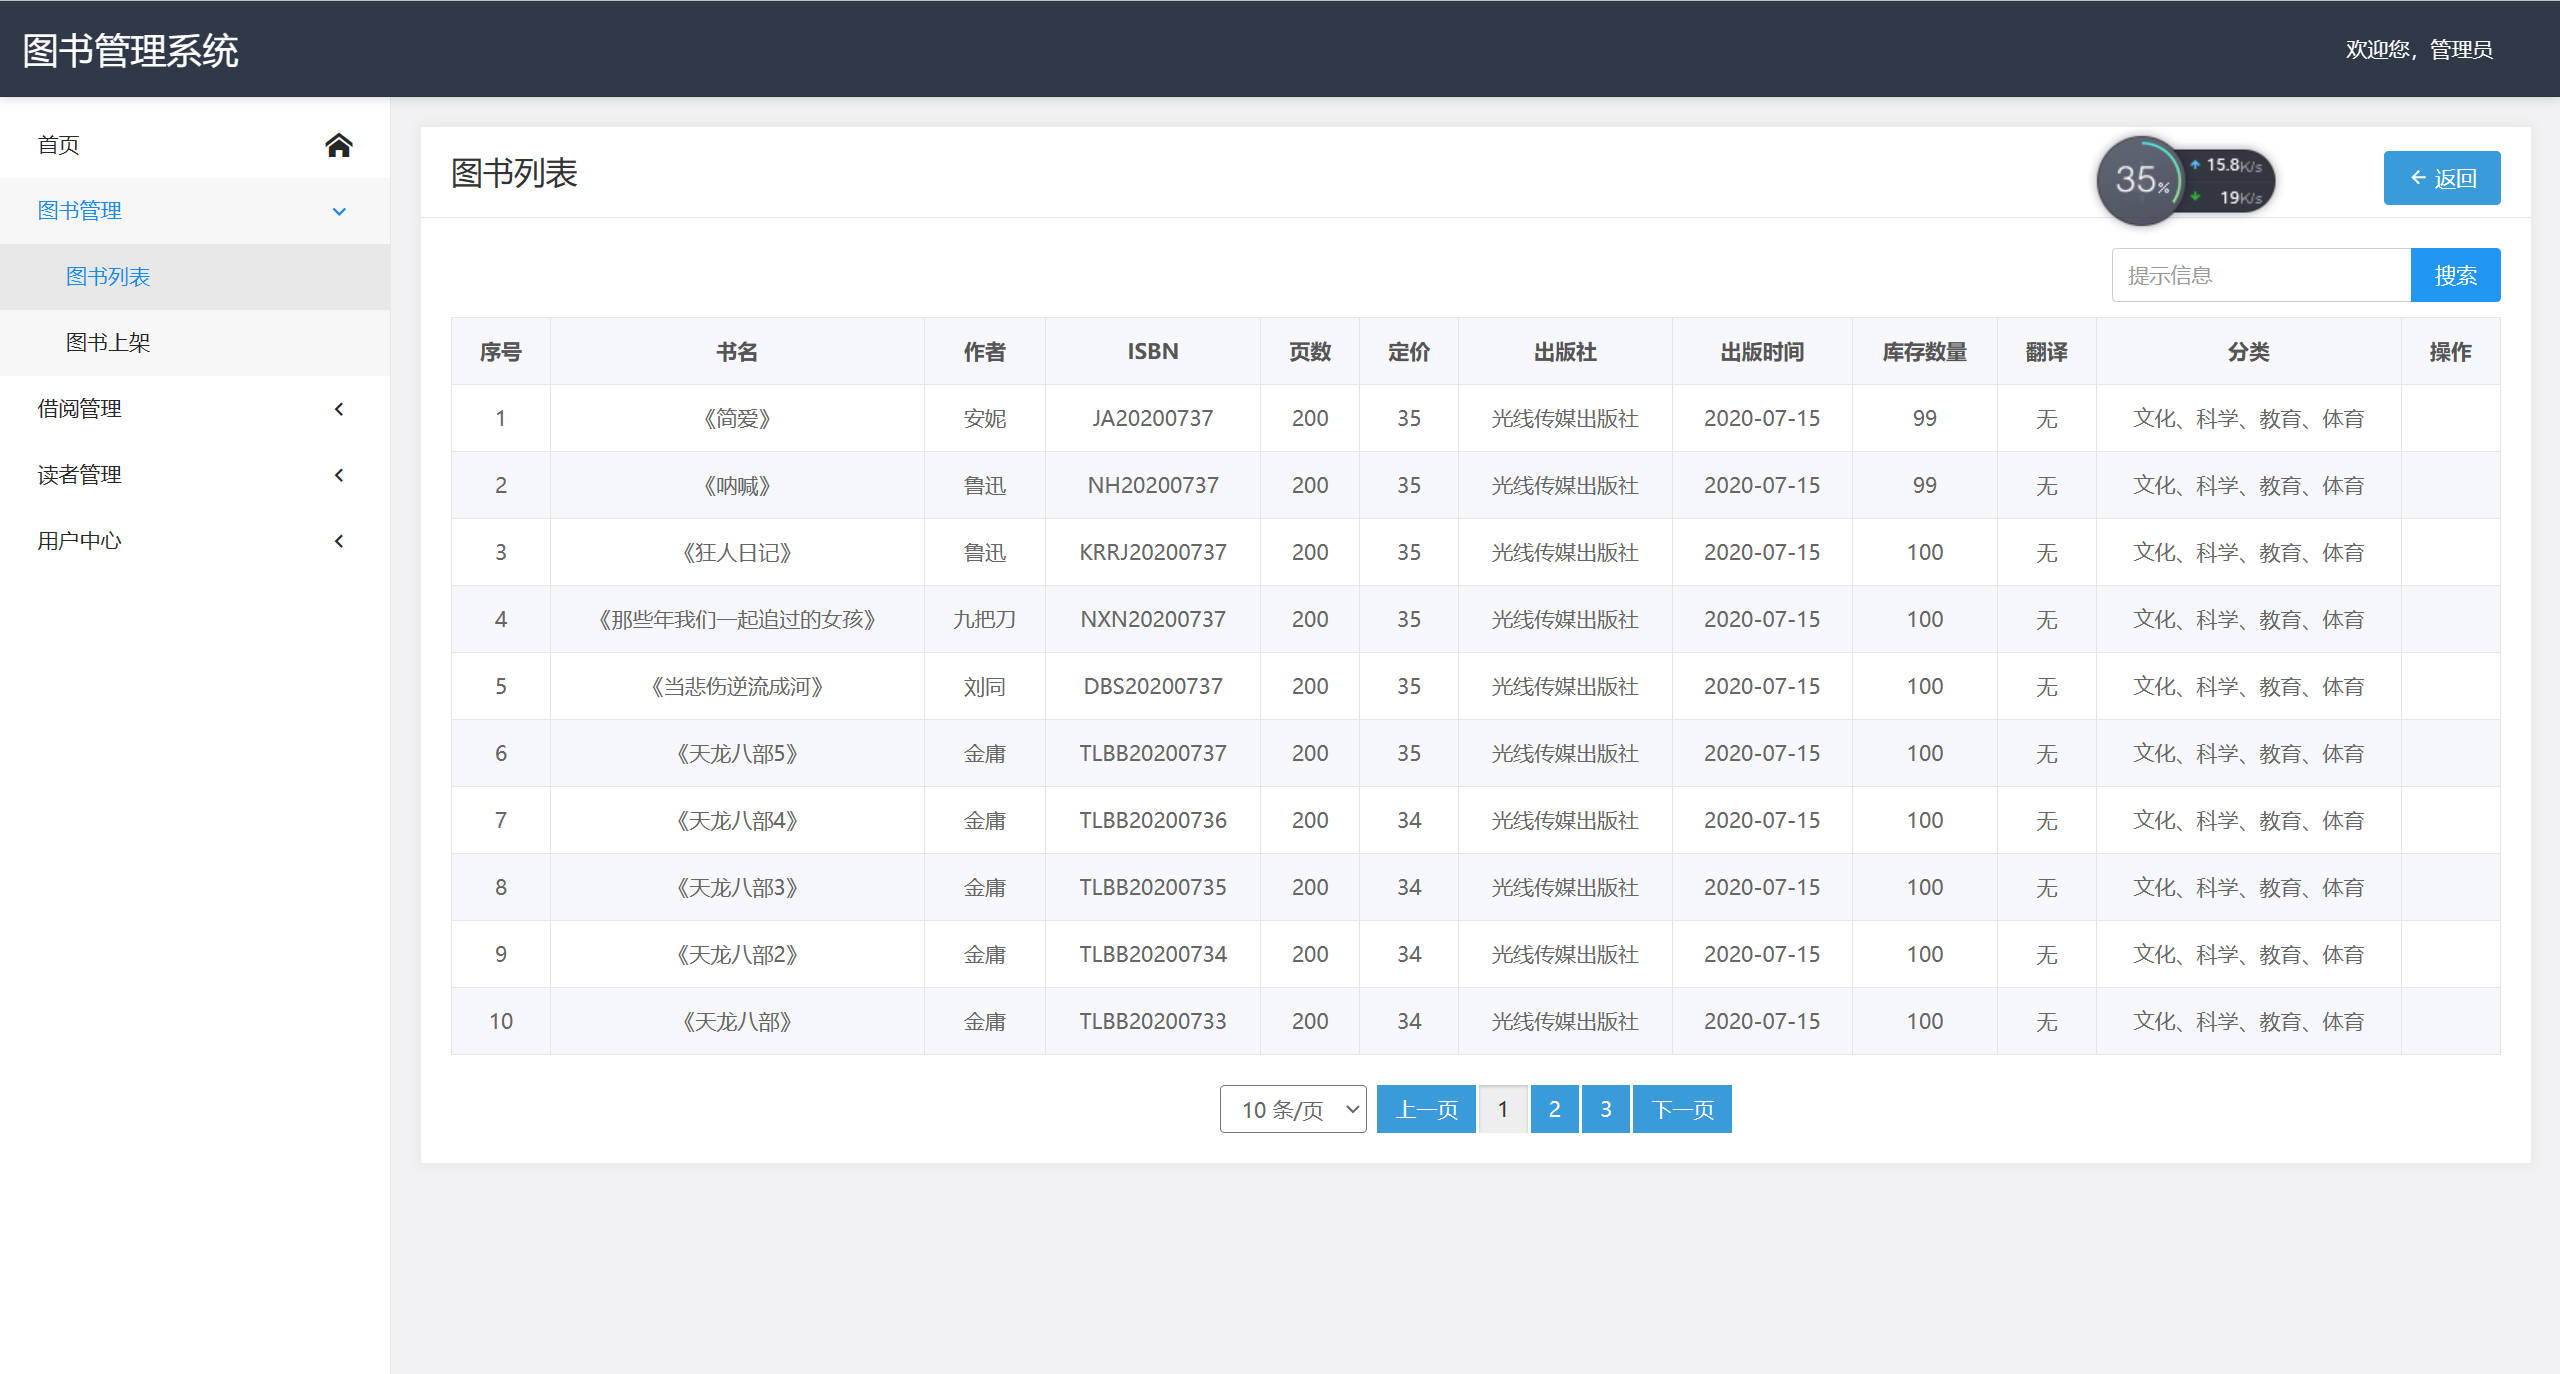2560x1374 pixels.
Task: Select 图书列表 in the sidebar
Action: 108,276
